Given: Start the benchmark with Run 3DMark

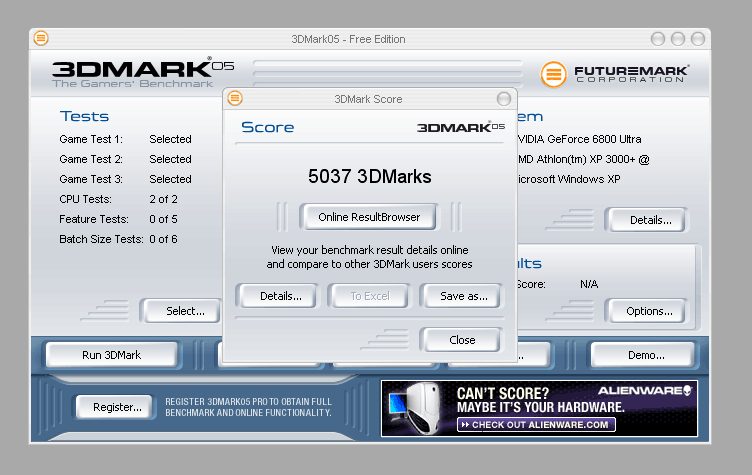Looking at the screenshot, I should (111, 355).
